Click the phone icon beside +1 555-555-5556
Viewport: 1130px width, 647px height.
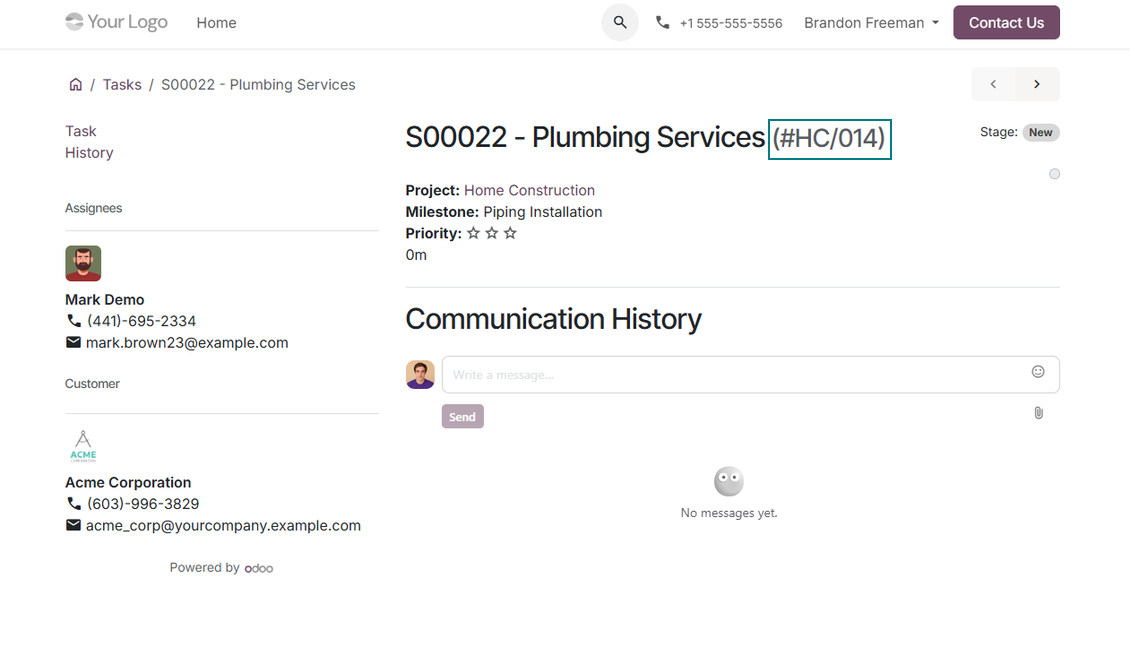(x=662, y=22)
